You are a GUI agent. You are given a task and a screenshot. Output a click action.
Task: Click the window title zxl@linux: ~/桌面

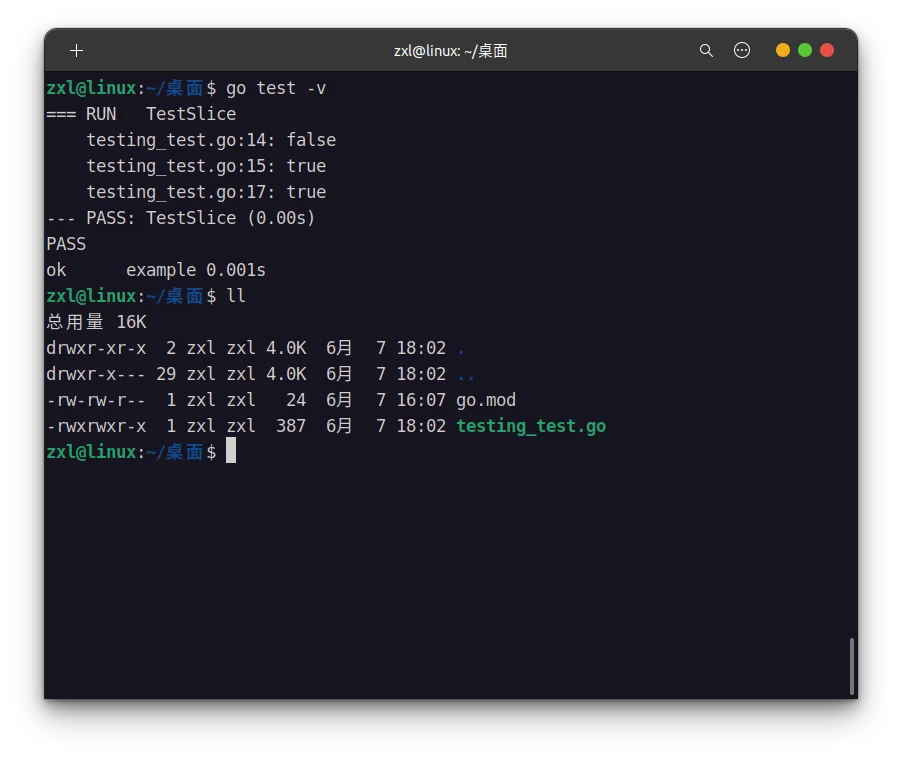click(x=450, y=51)
